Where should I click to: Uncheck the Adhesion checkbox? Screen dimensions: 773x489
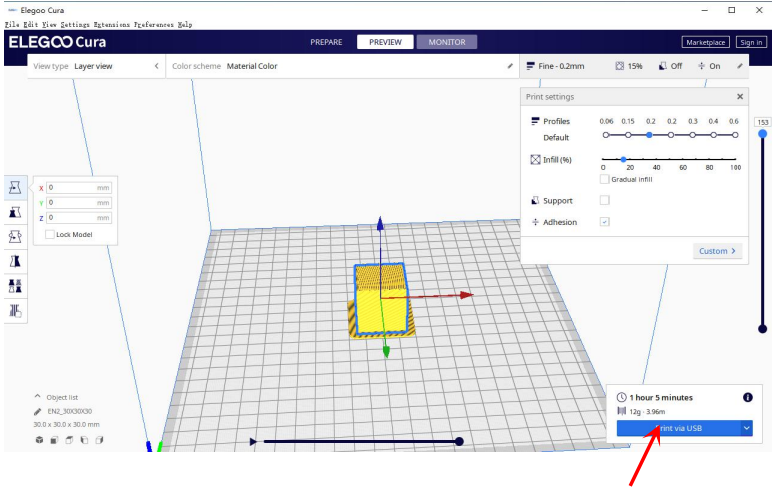pos(604,222)
